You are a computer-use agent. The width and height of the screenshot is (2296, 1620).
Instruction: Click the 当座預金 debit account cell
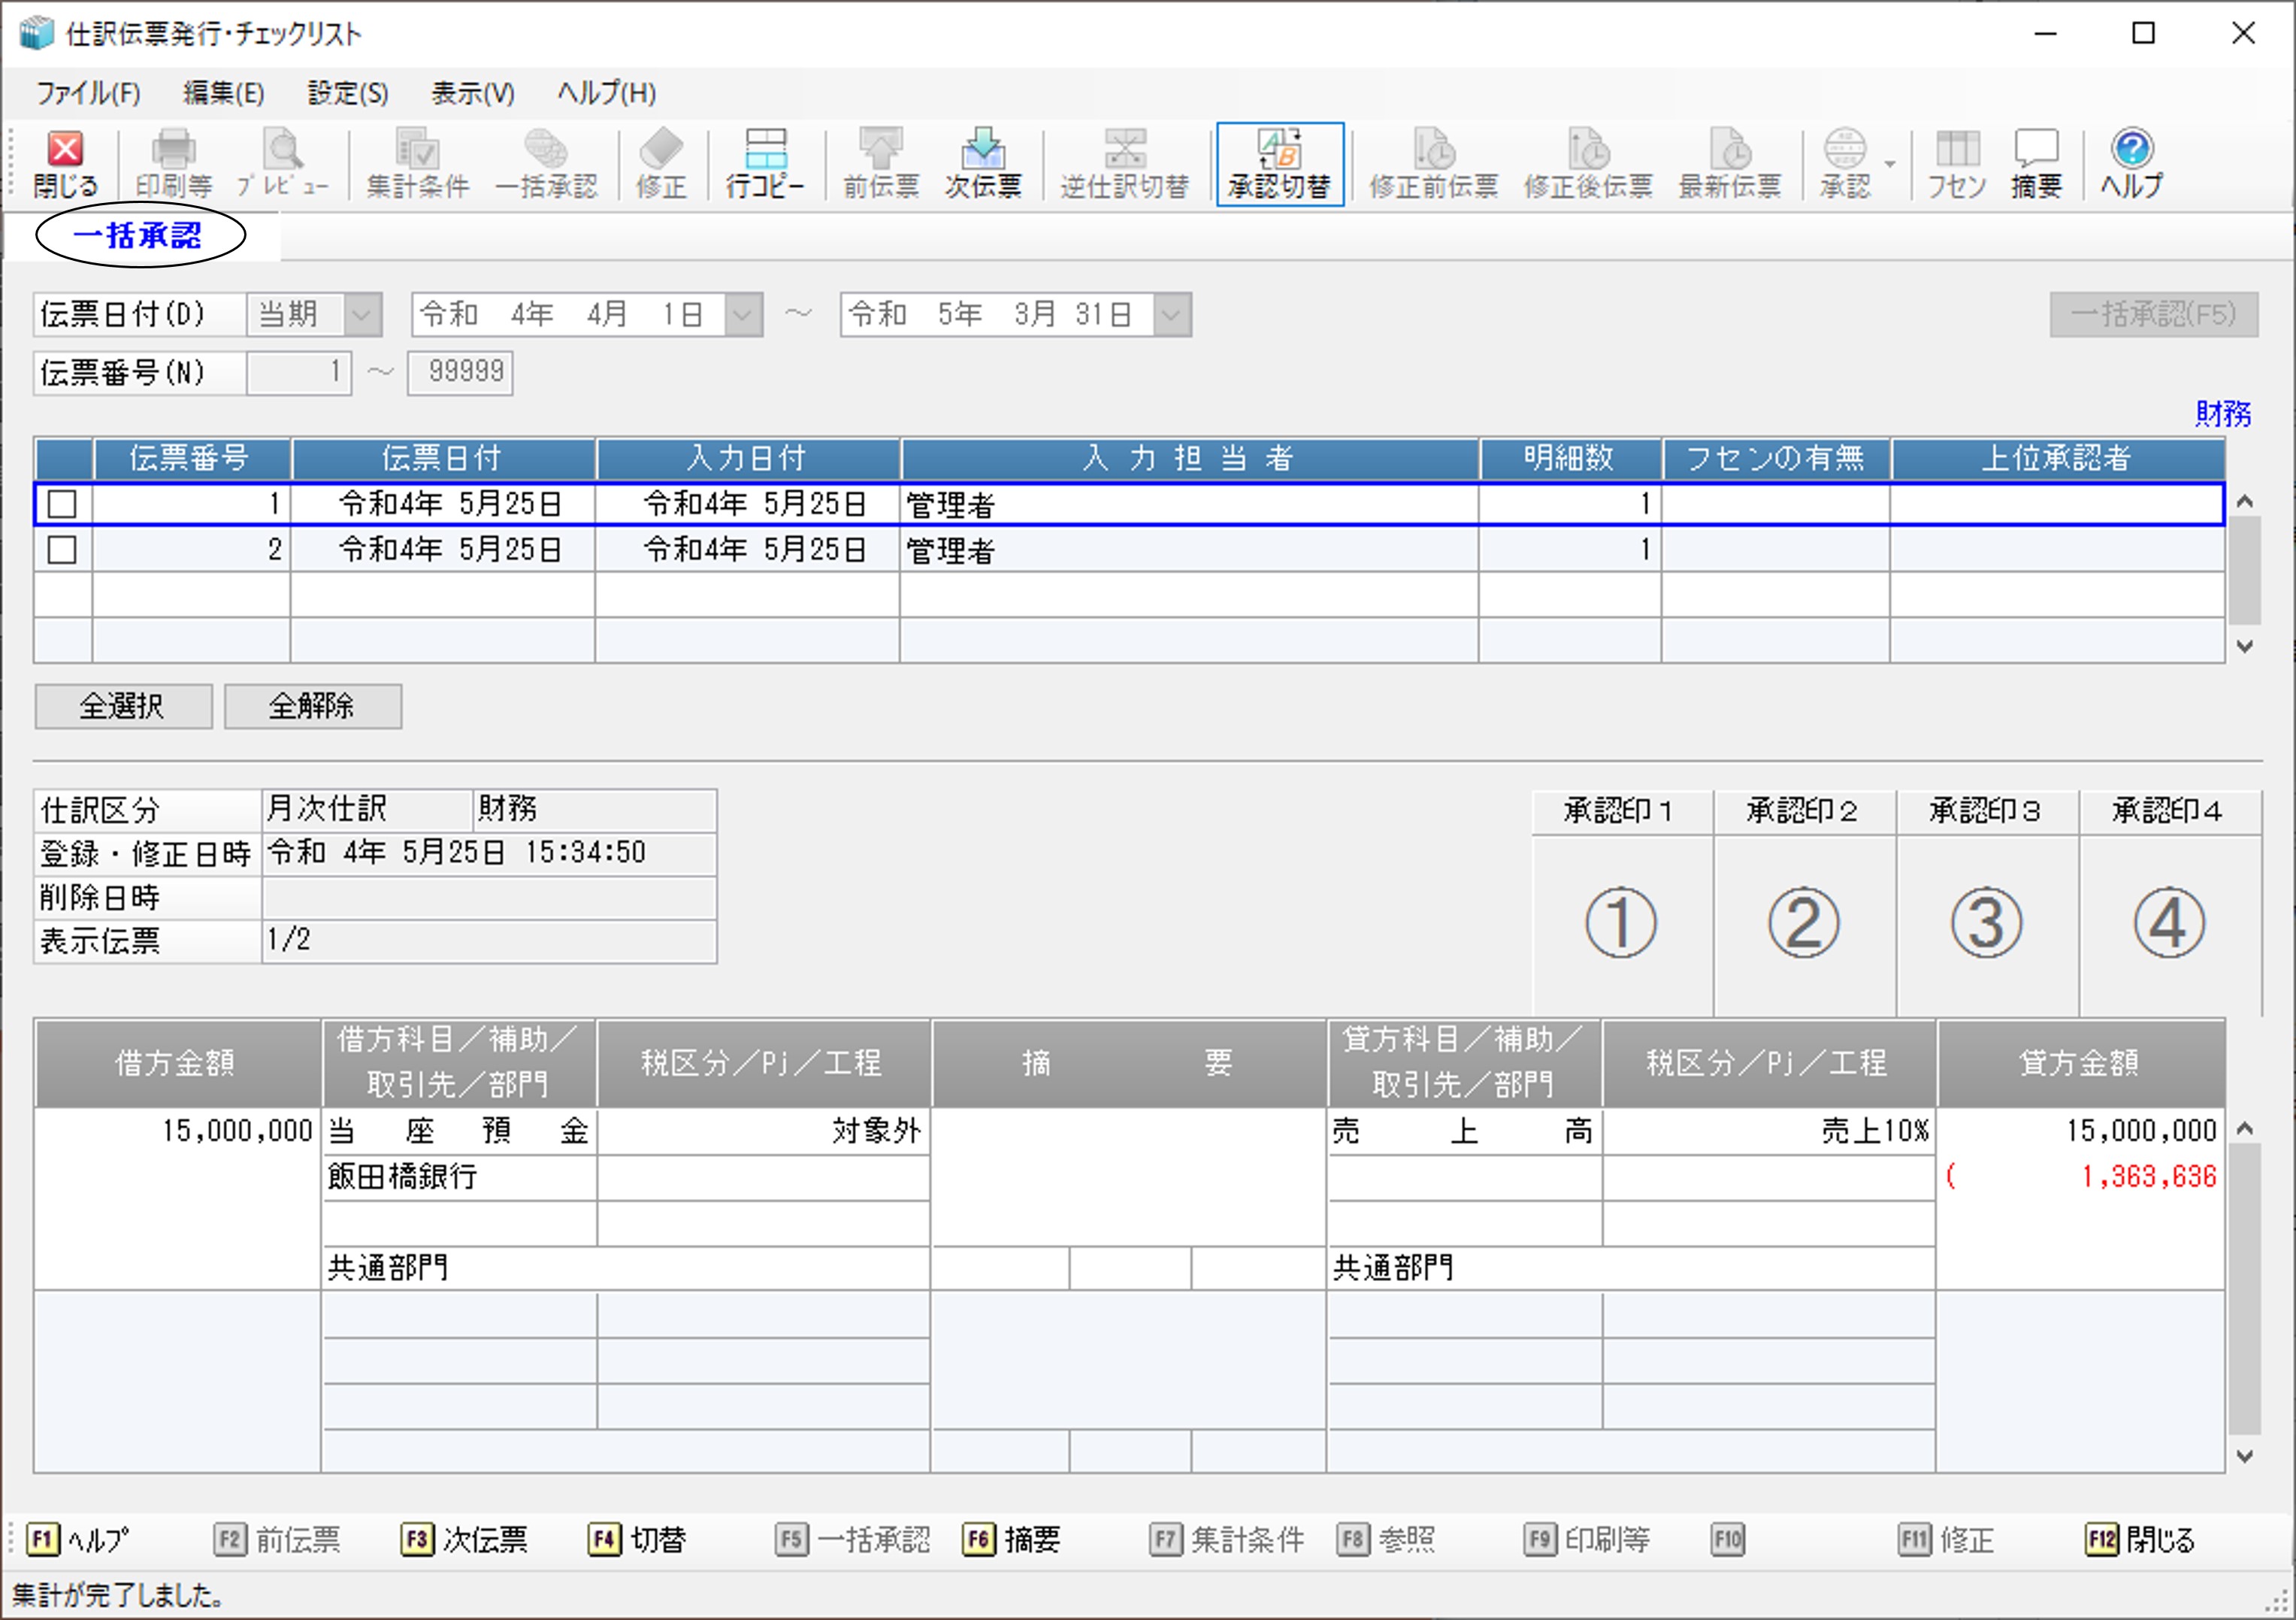click(459, 1132)
